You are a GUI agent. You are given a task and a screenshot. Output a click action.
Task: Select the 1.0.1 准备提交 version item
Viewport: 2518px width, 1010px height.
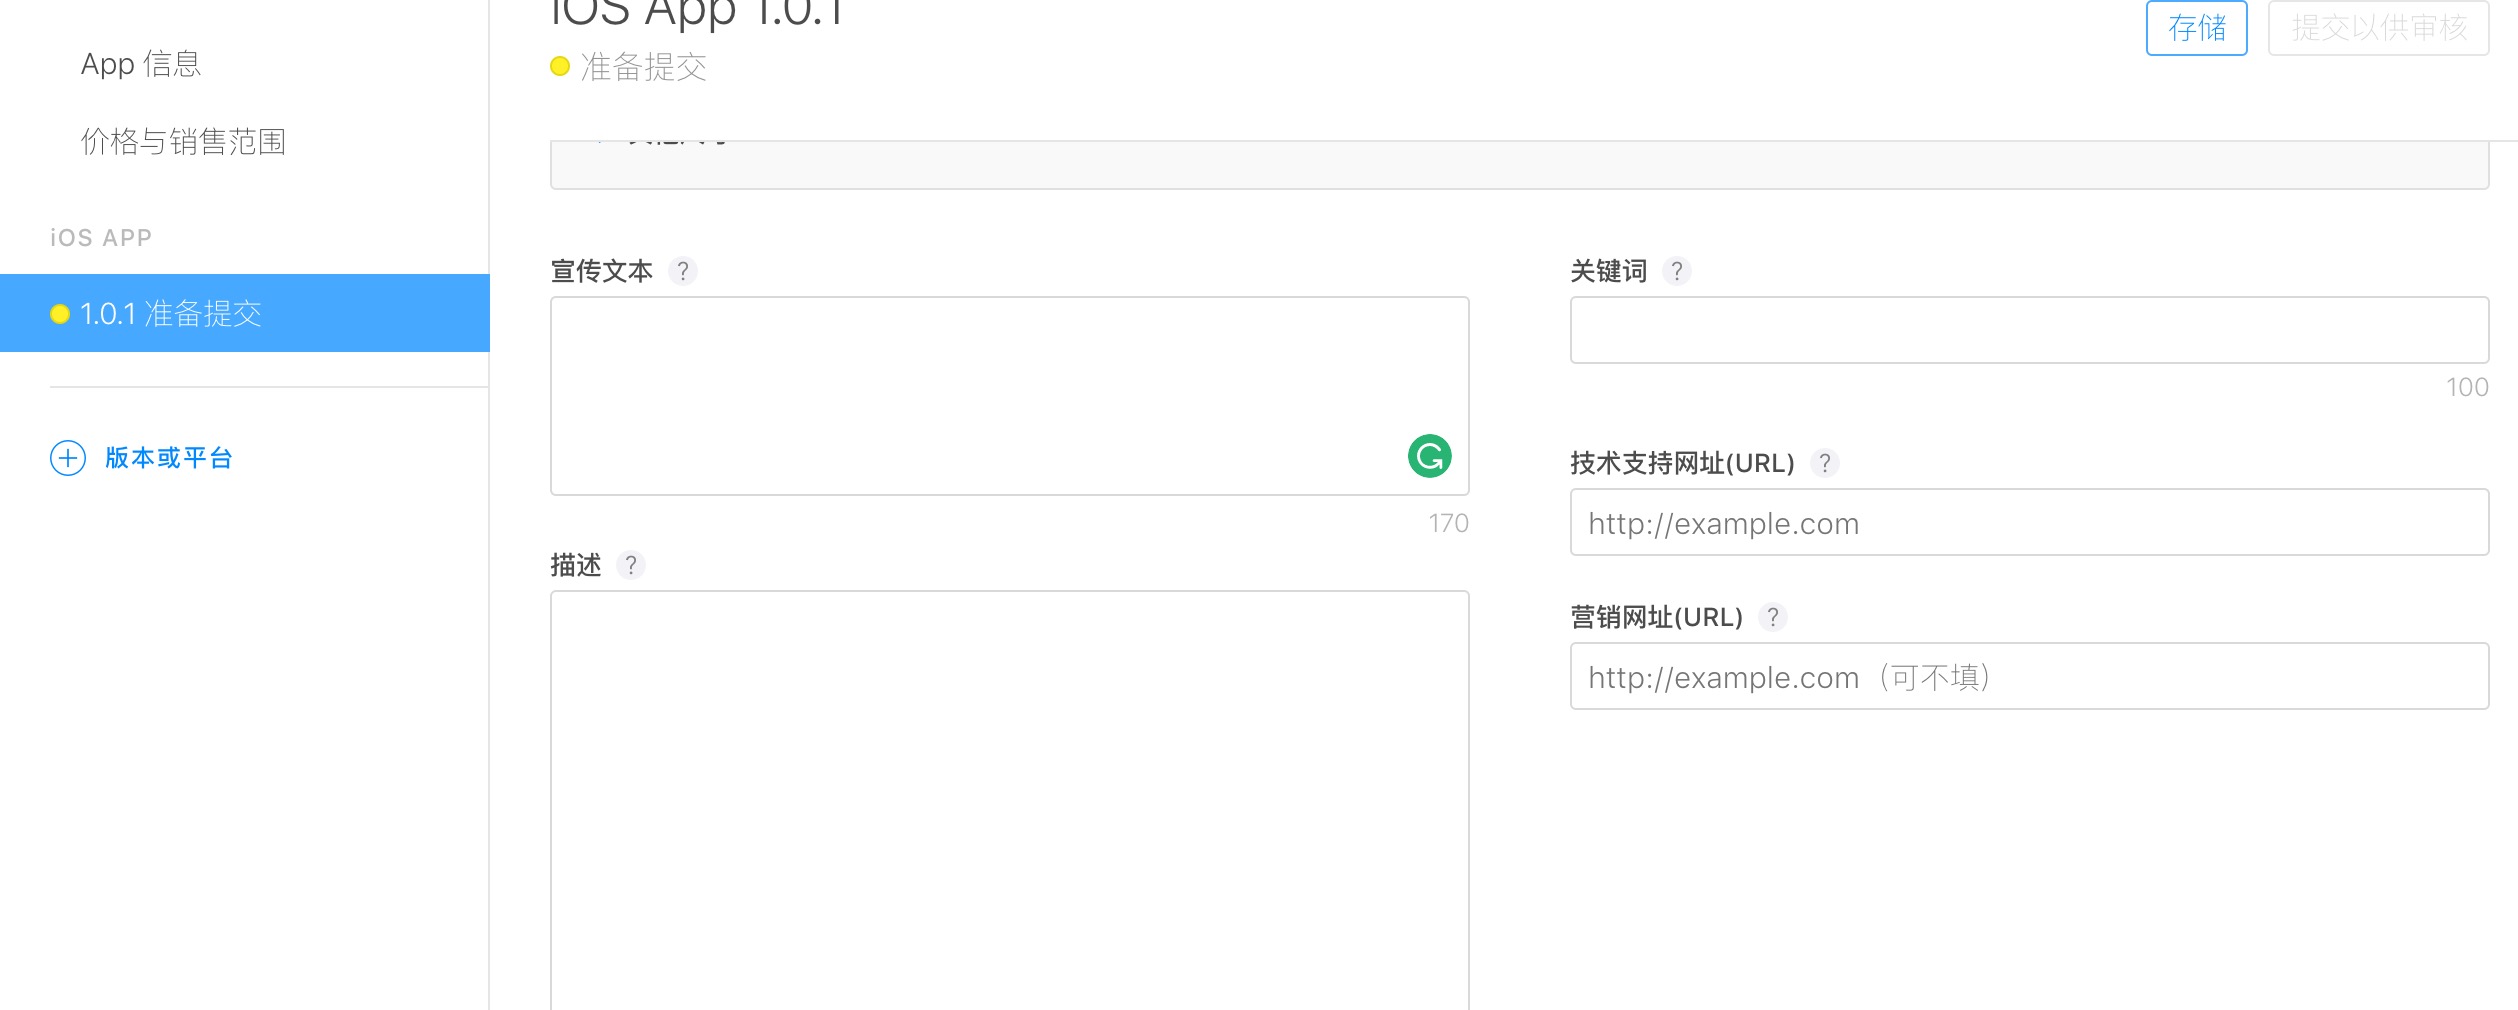pyautogui.click(x=245, y=313)
